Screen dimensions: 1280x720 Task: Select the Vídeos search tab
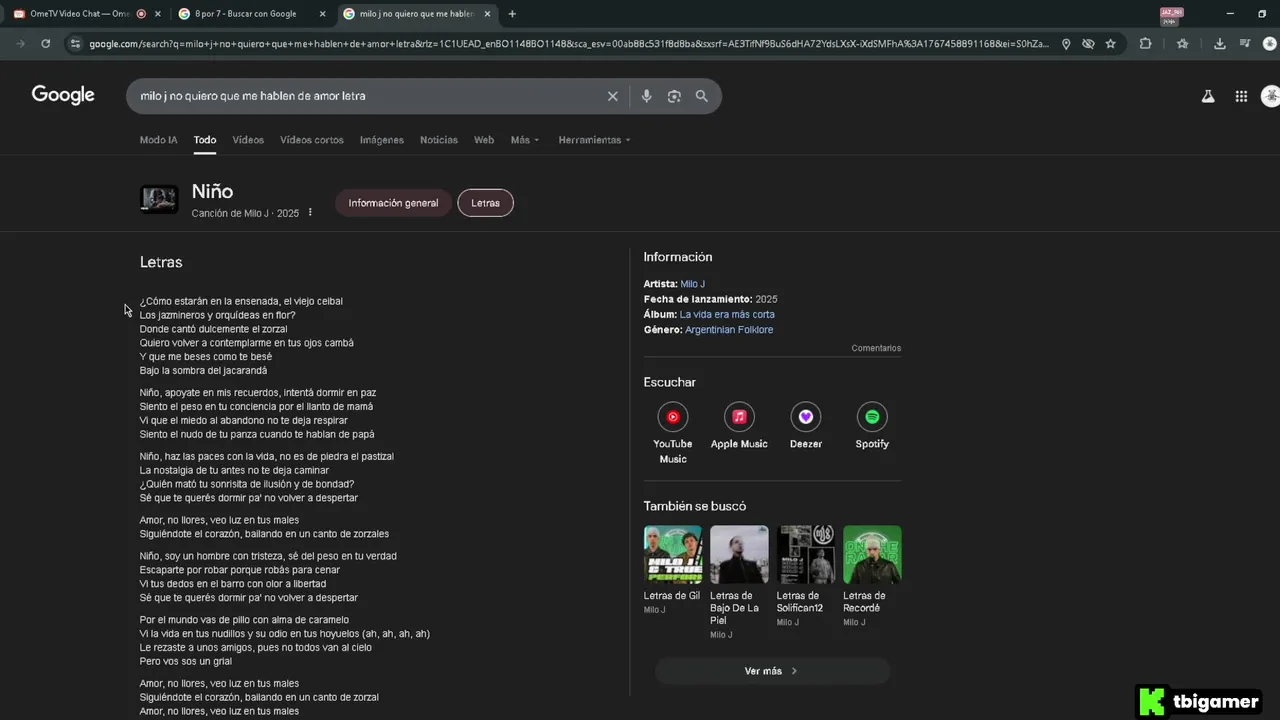click(248, 140)
